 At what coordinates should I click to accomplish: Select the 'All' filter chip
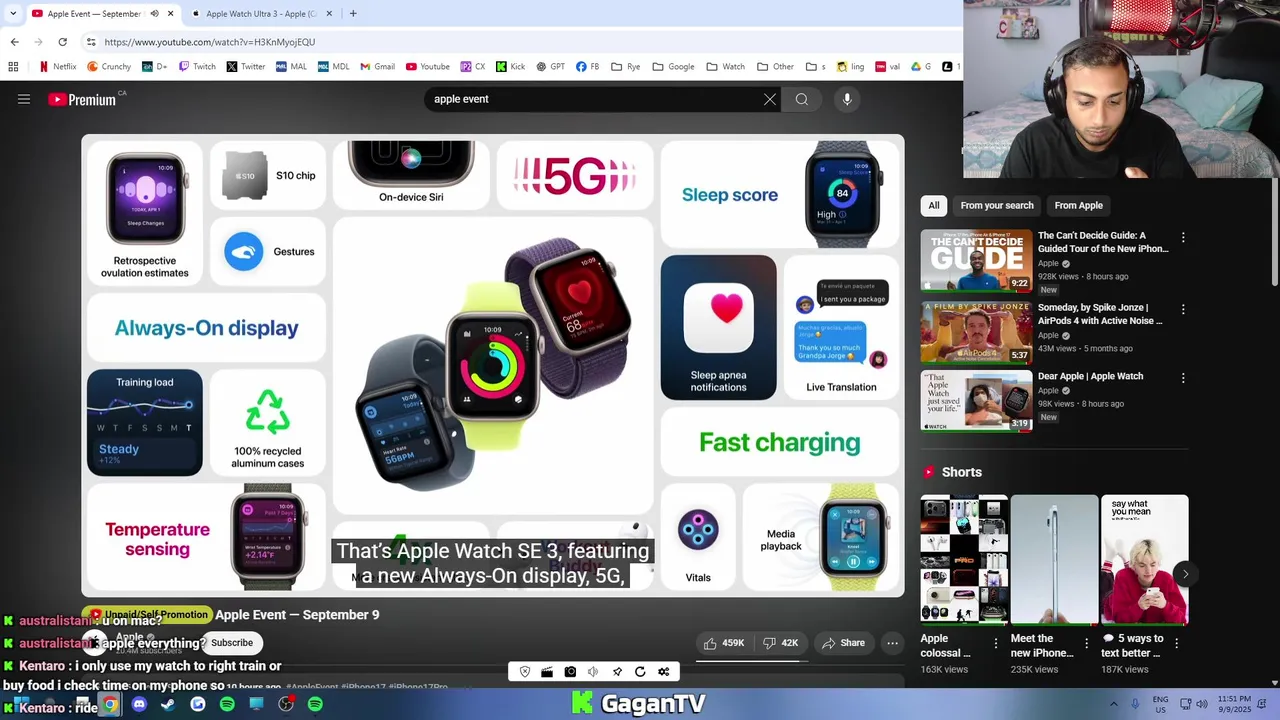(x=934, y=206)
